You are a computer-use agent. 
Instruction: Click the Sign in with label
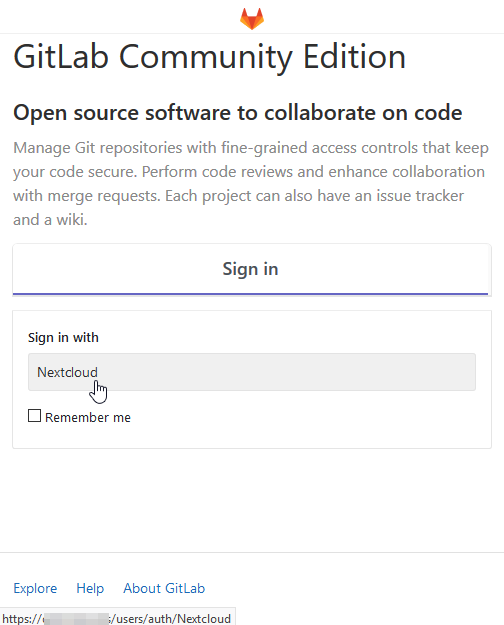(x=63, y=338)
